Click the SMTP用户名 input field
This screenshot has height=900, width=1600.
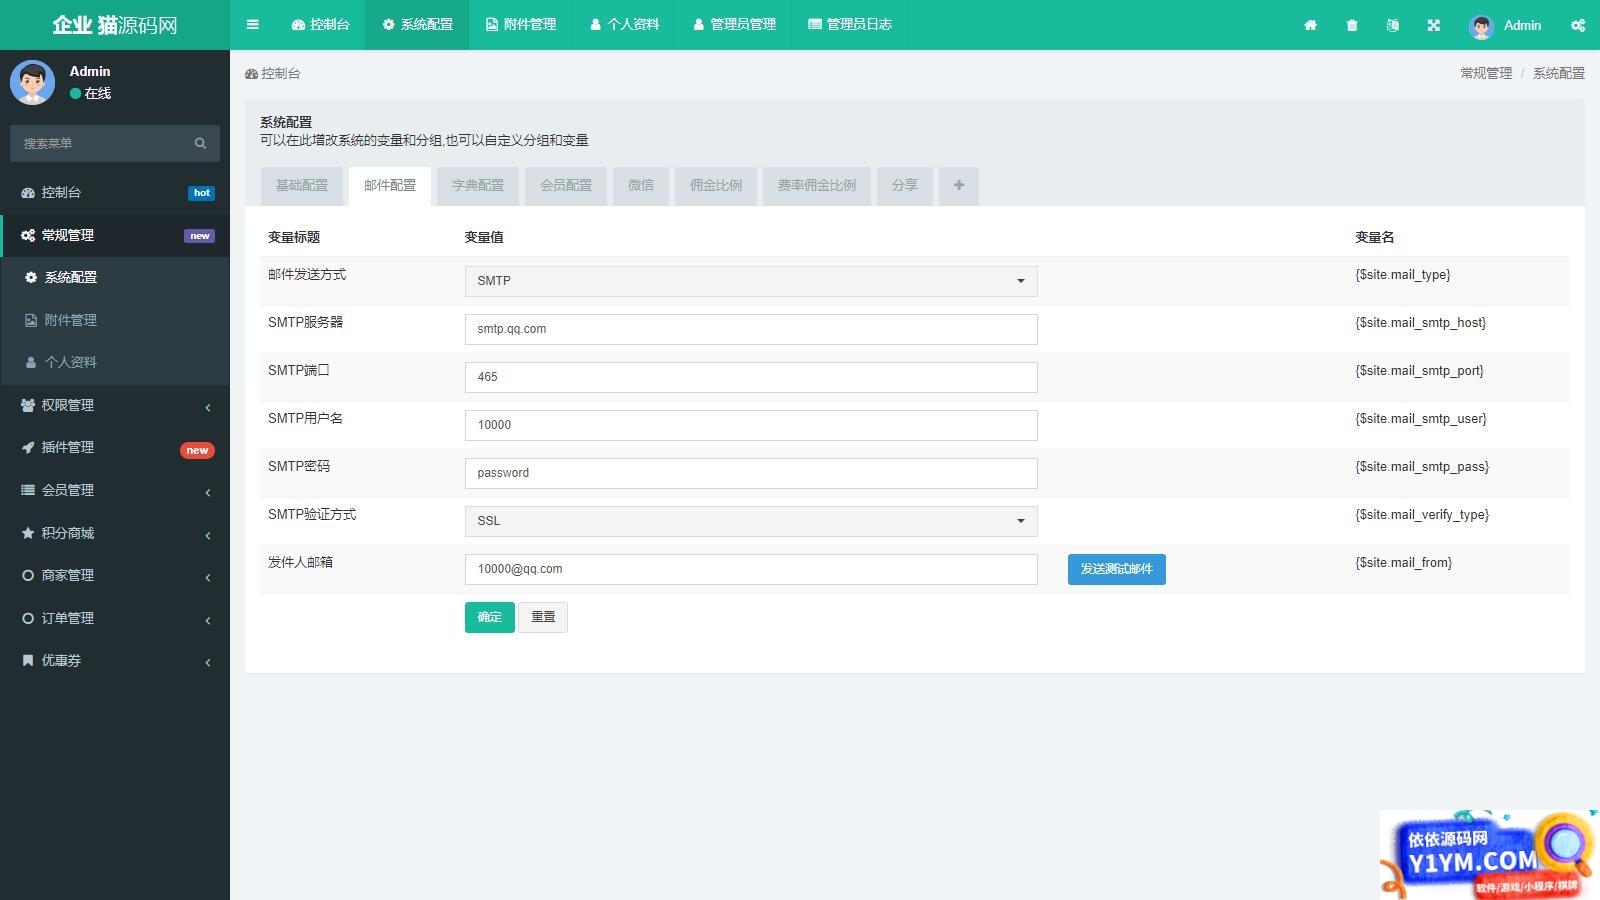[751, 425]
